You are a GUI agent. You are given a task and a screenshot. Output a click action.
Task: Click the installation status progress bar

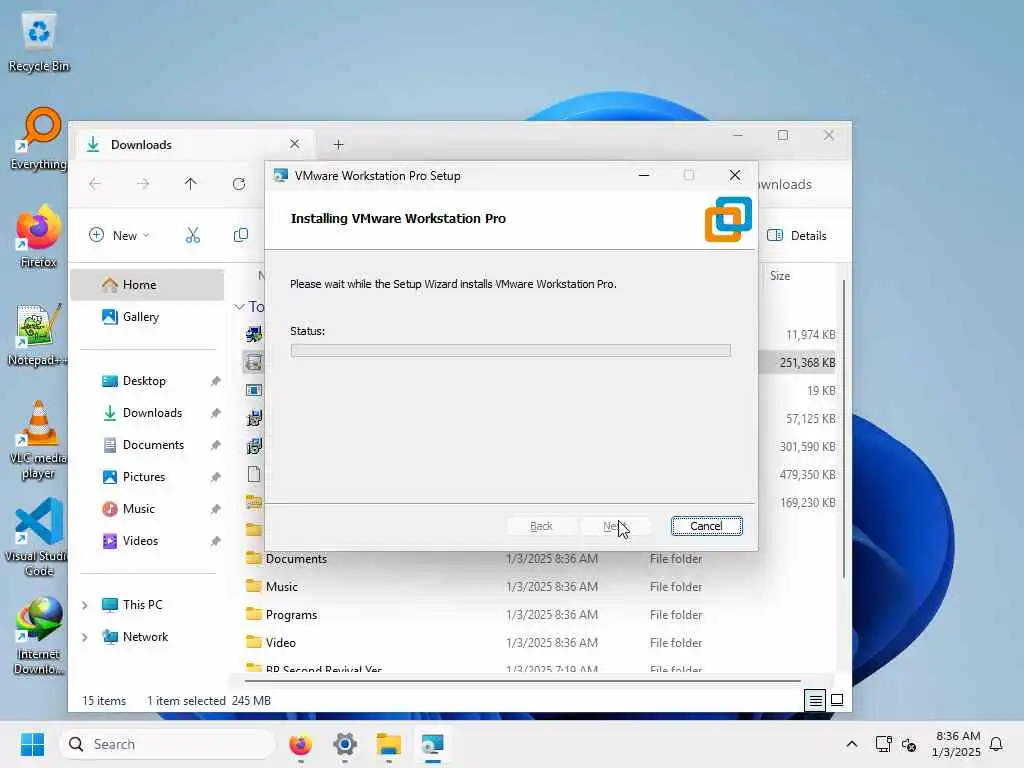(x=511, y=351)
